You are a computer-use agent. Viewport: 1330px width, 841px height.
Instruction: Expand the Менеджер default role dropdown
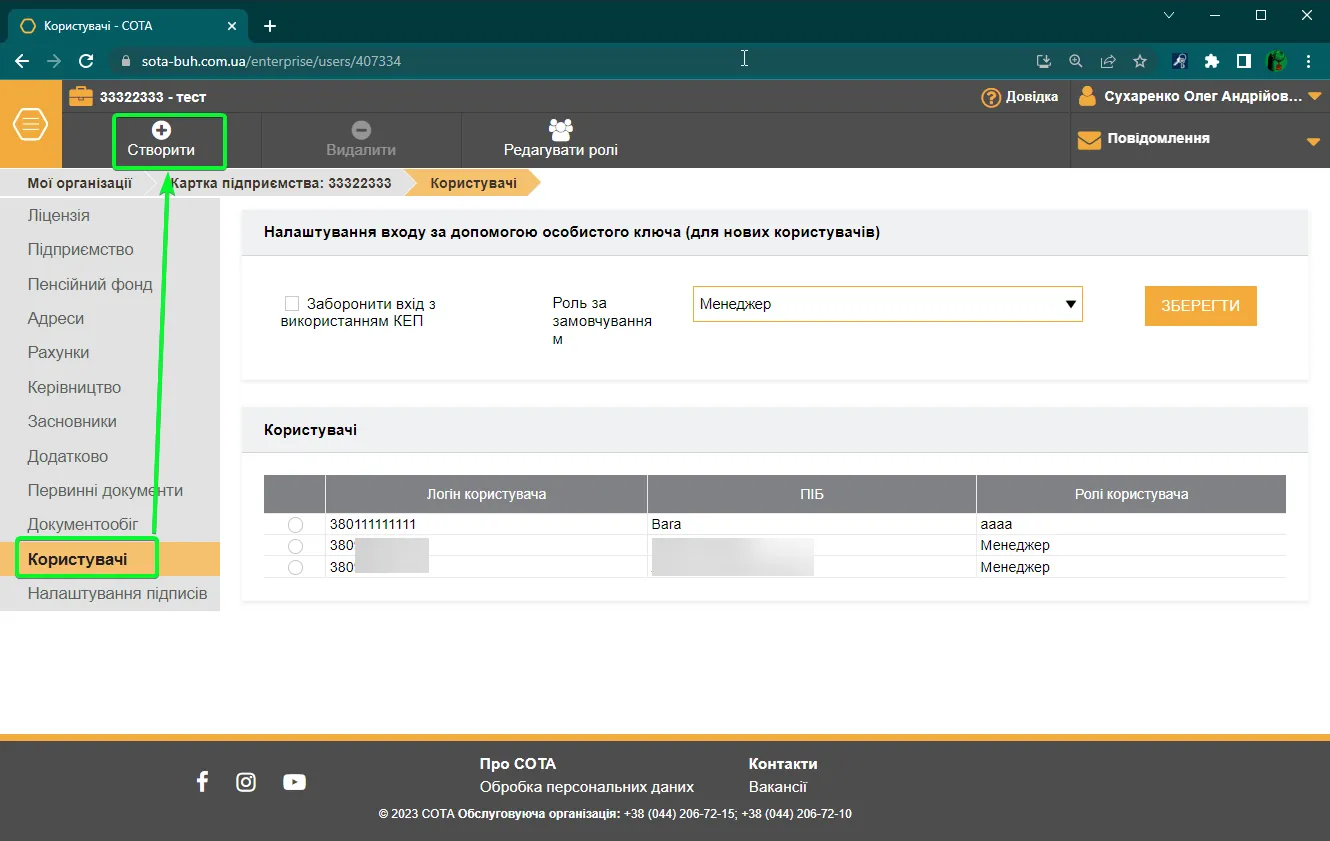click(887, 304)
